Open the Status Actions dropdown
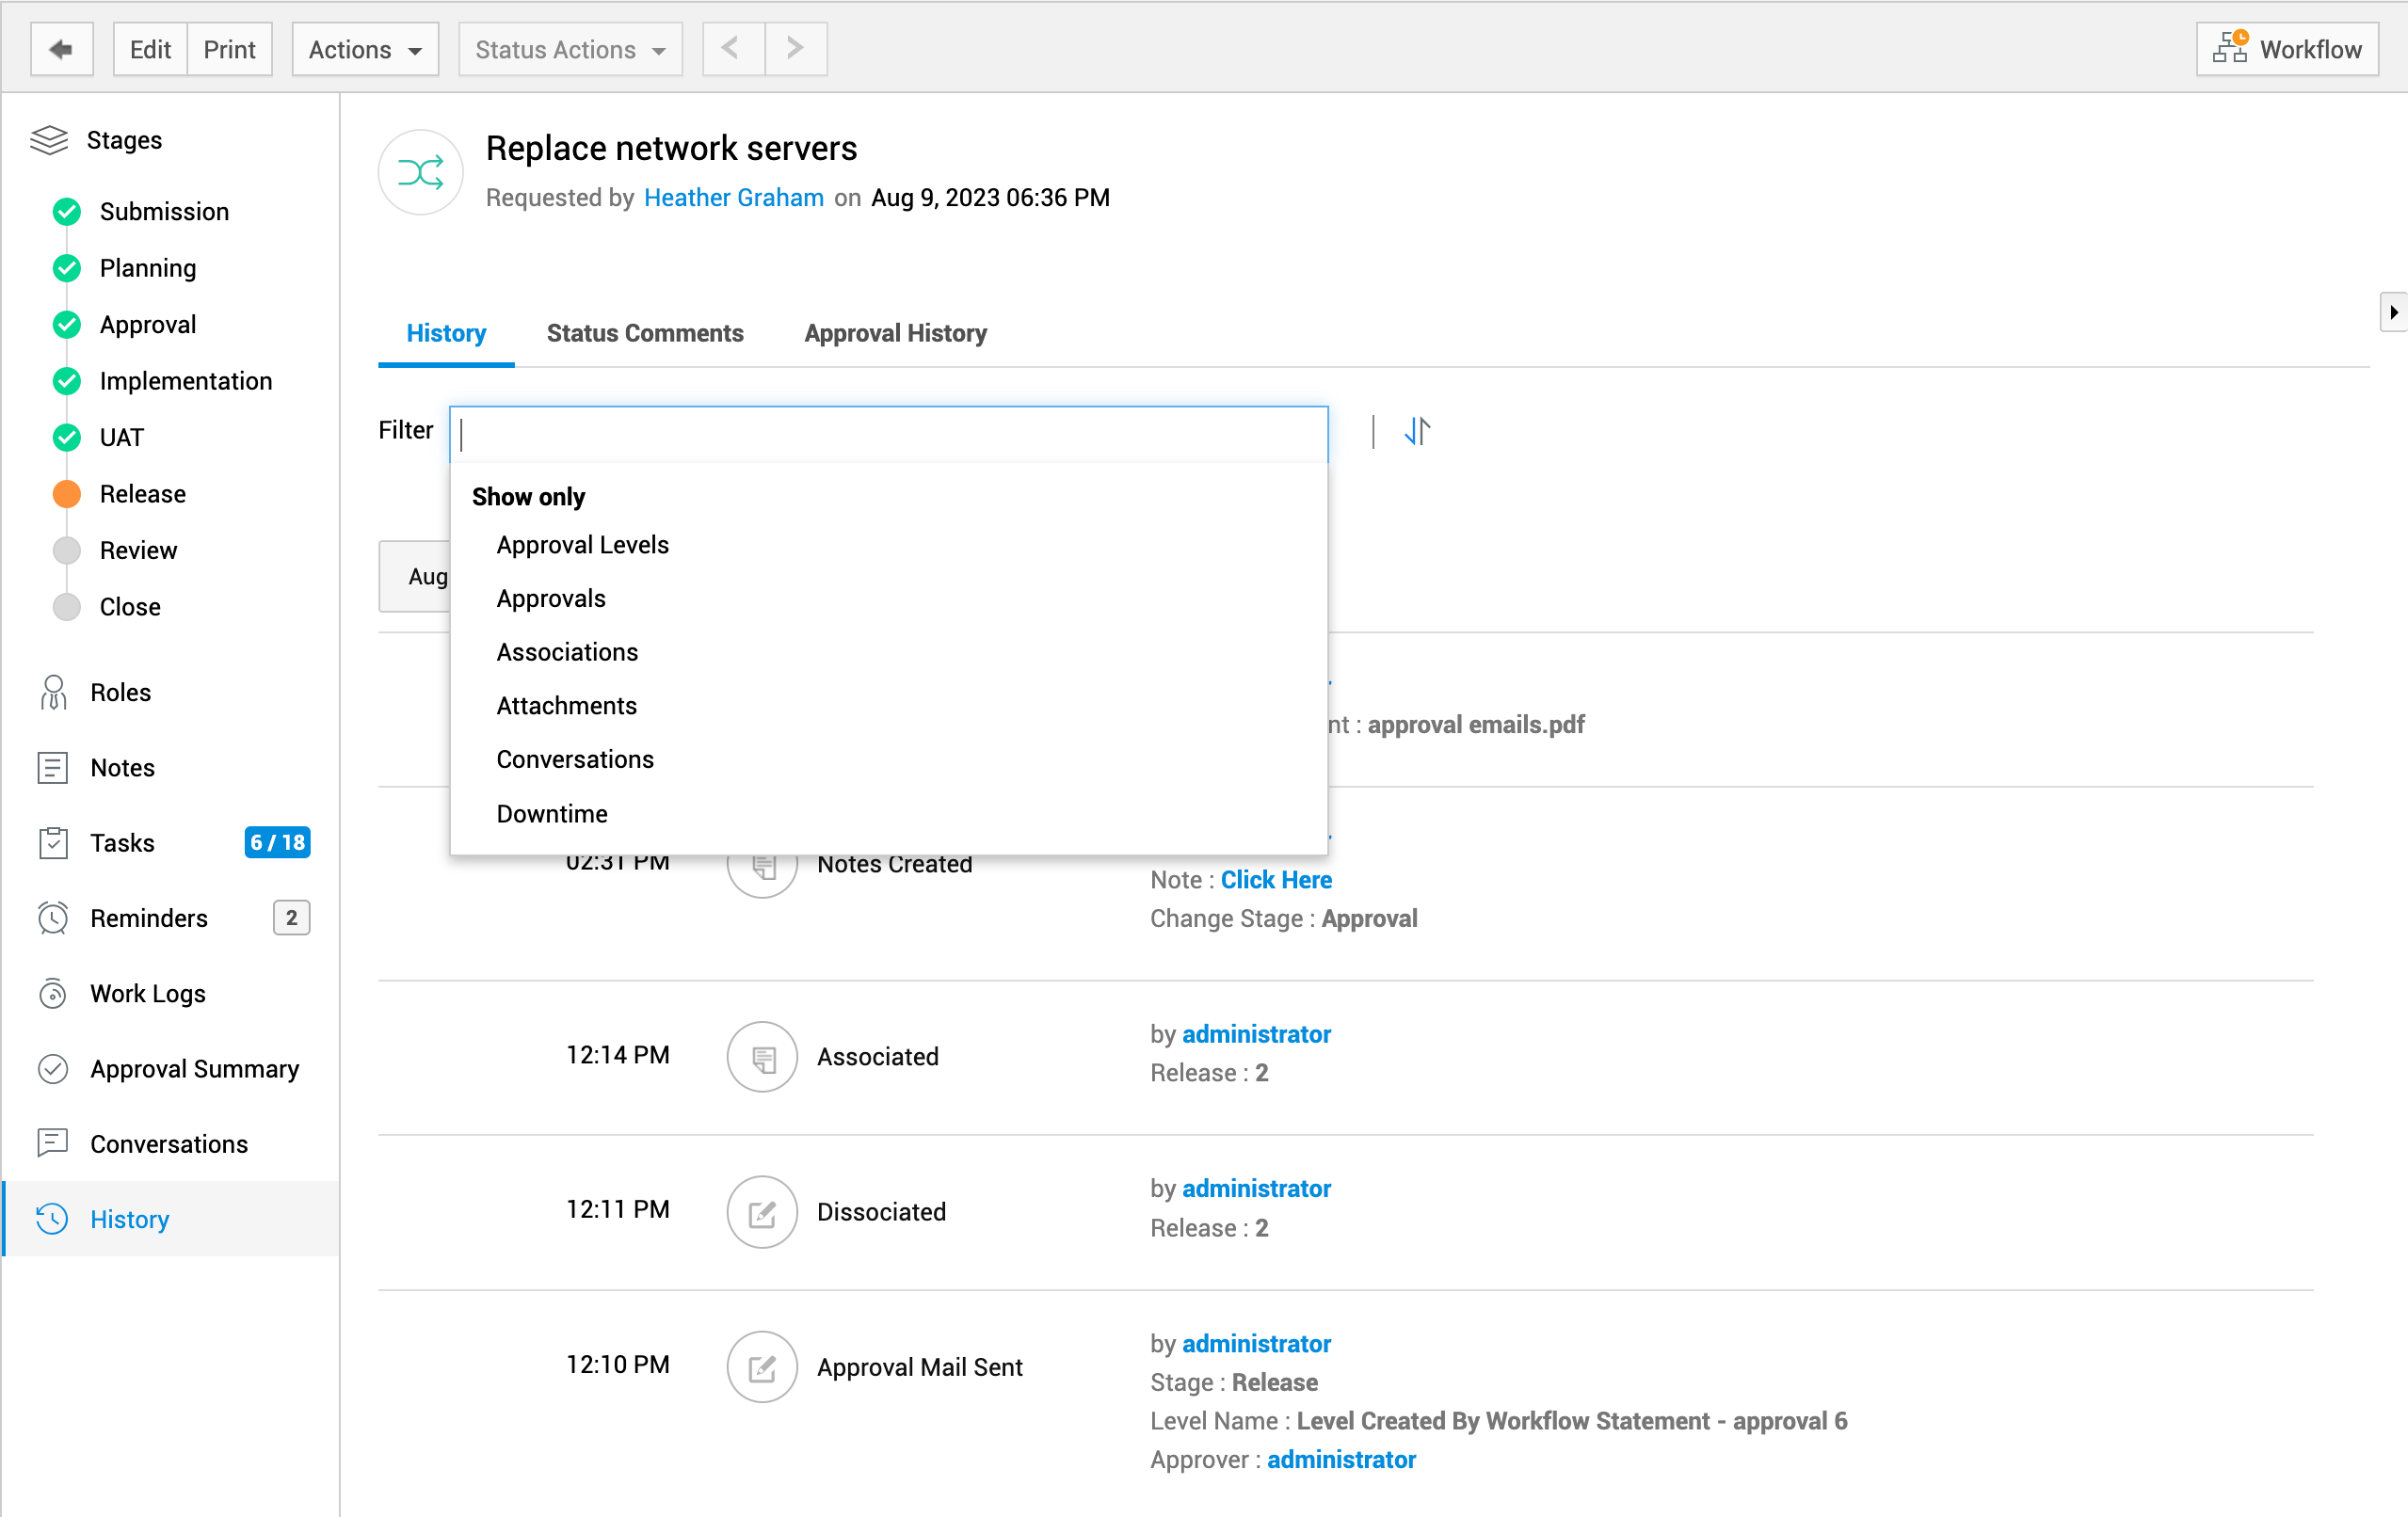The height and width of the screenshot is (1517, 2408). 570,49
